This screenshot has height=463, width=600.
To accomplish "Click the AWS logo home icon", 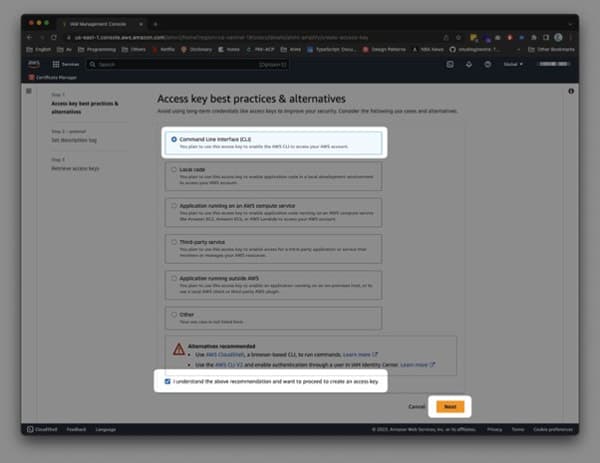I will 34,64.
